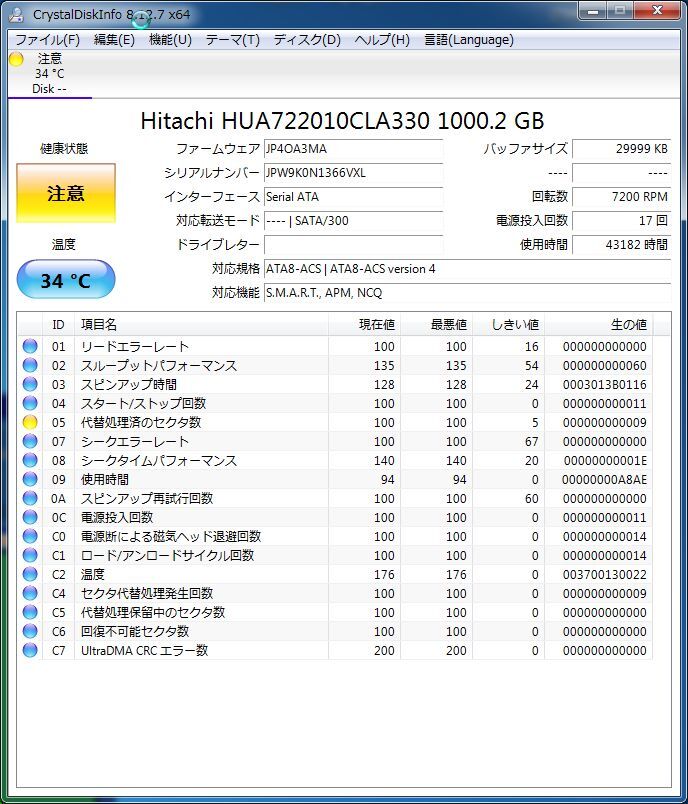688x804 pixels.
Task: Click the serial number field JPW9K0N1366VXL
Action: [353, 173]
